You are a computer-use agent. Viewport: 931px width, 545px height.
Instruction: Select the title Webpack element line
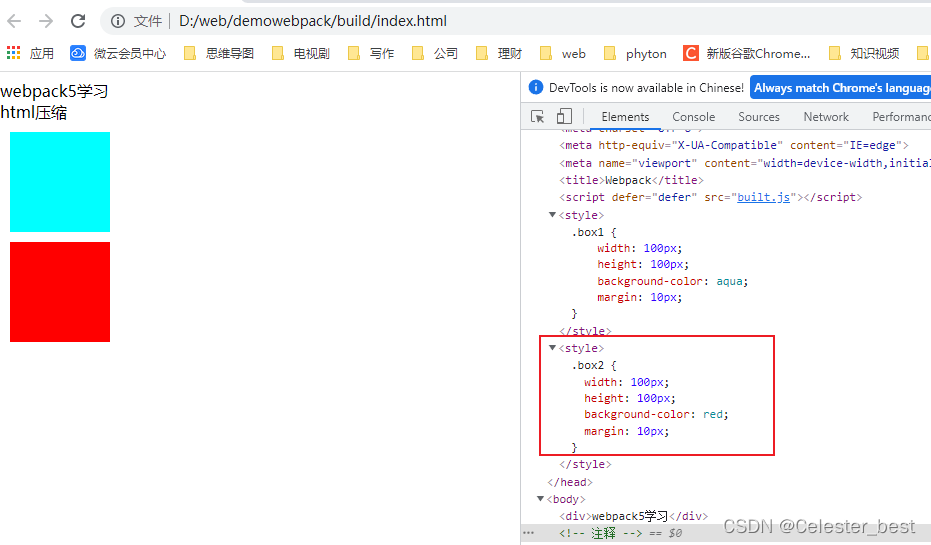[631, 180]
